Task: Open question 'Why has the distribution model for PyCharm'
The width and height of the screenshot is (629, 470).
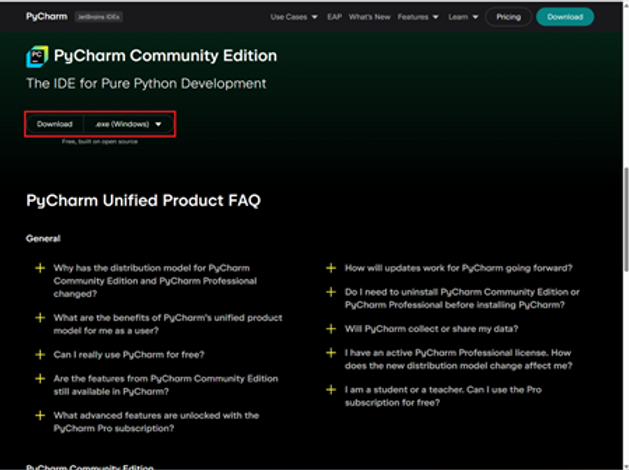Action: point(155,281)
